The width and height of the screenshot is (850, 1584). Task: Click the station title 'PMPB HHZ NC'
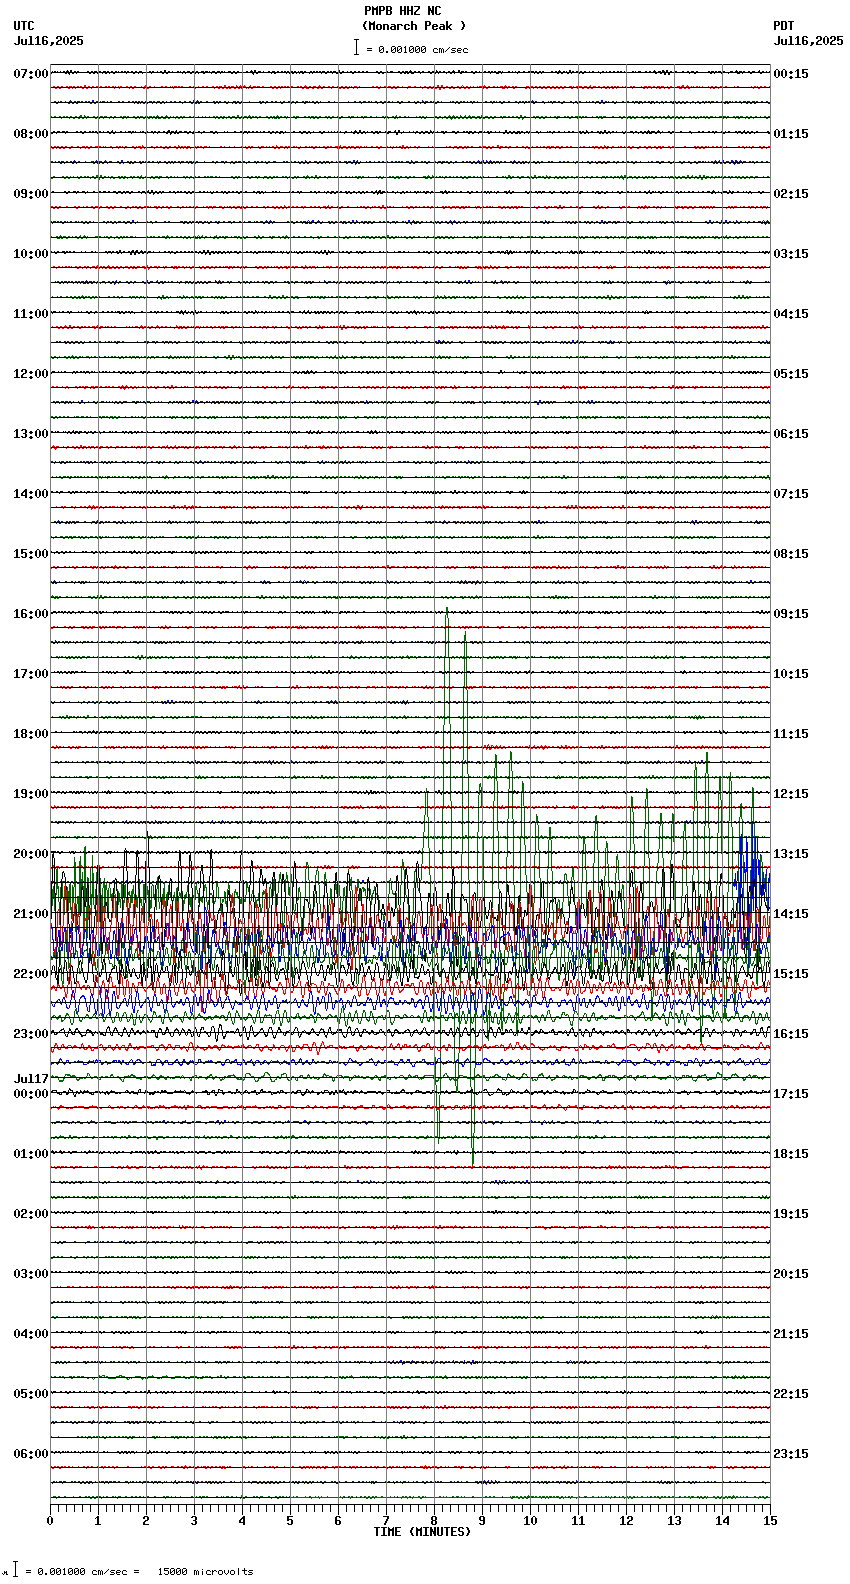[402, 11]
